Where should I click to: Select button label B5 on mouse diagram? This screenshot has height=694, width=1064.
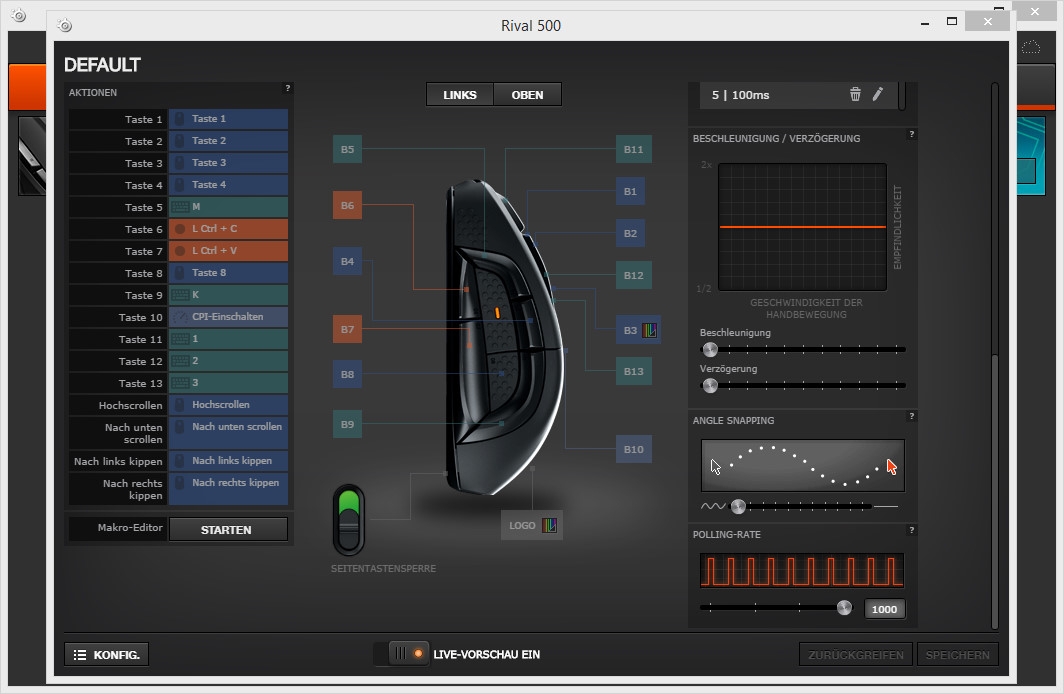tap(347, 149)
